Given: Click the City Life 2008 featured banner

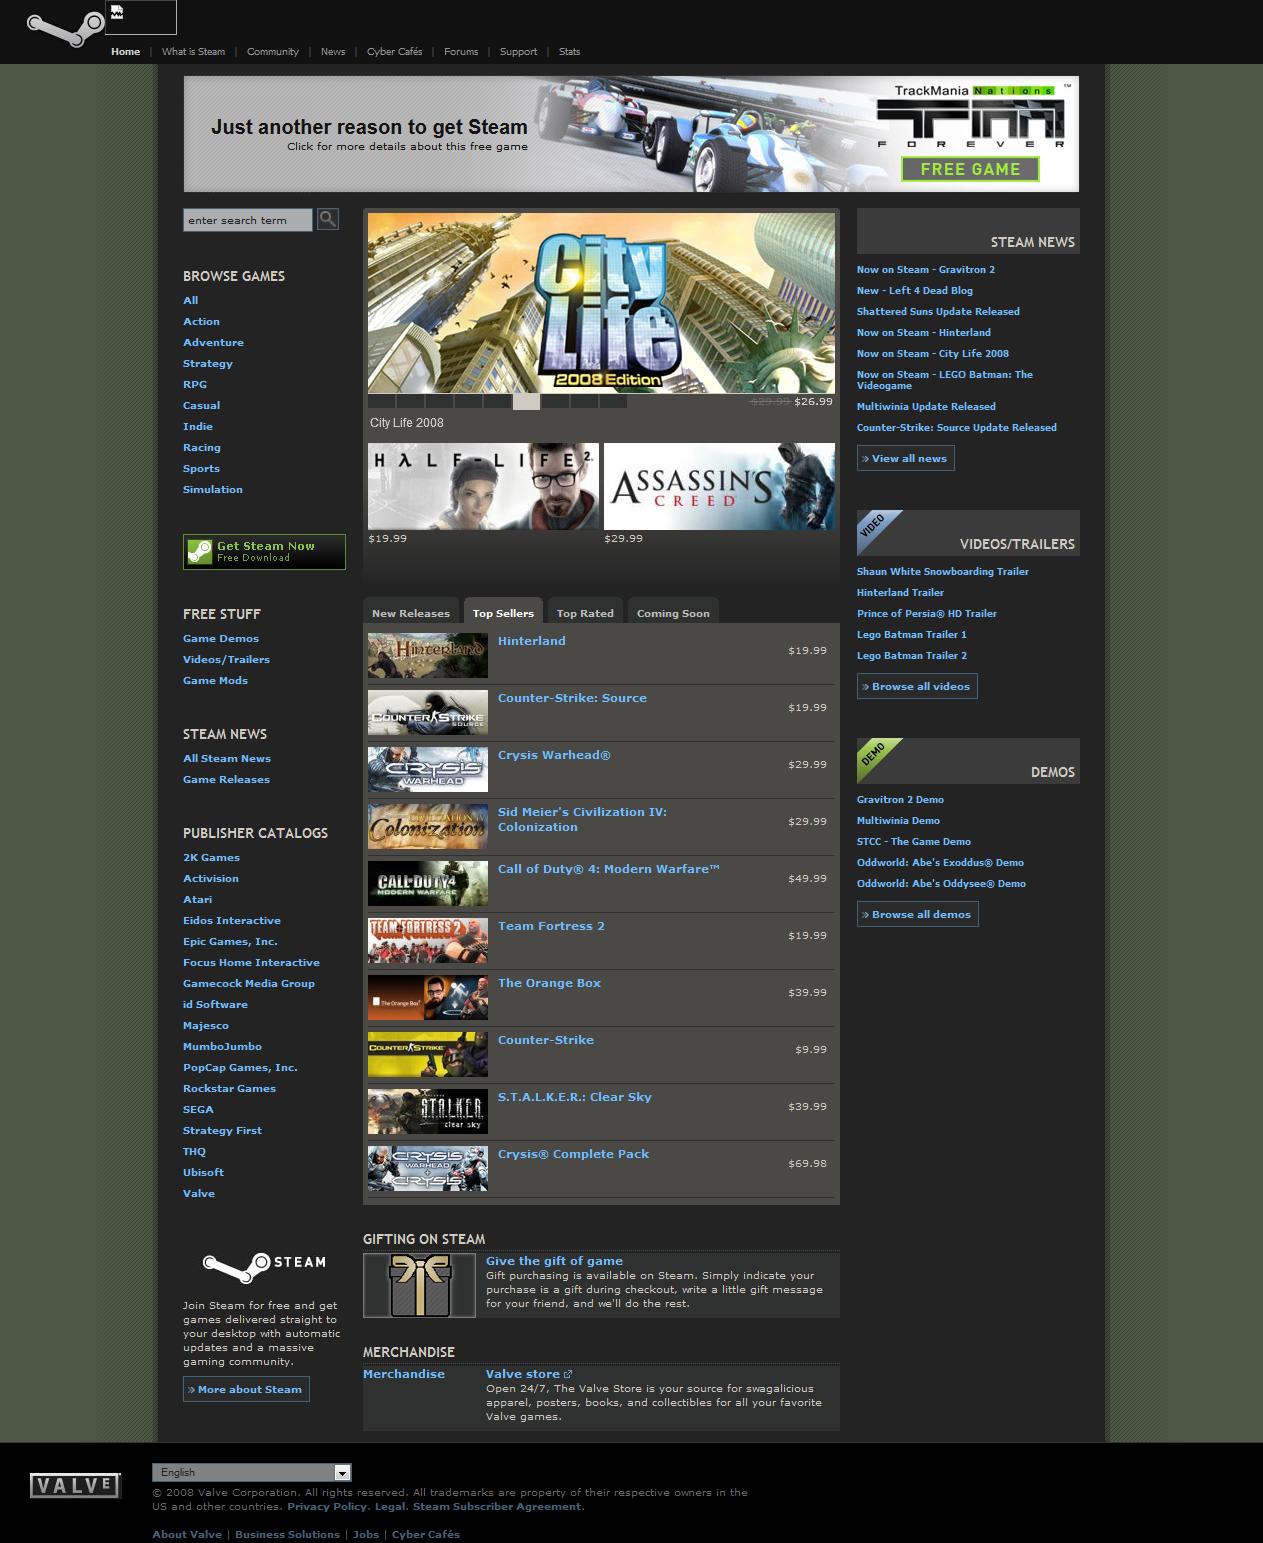Looking at the screenshot, I should click(x=601, y=303).
